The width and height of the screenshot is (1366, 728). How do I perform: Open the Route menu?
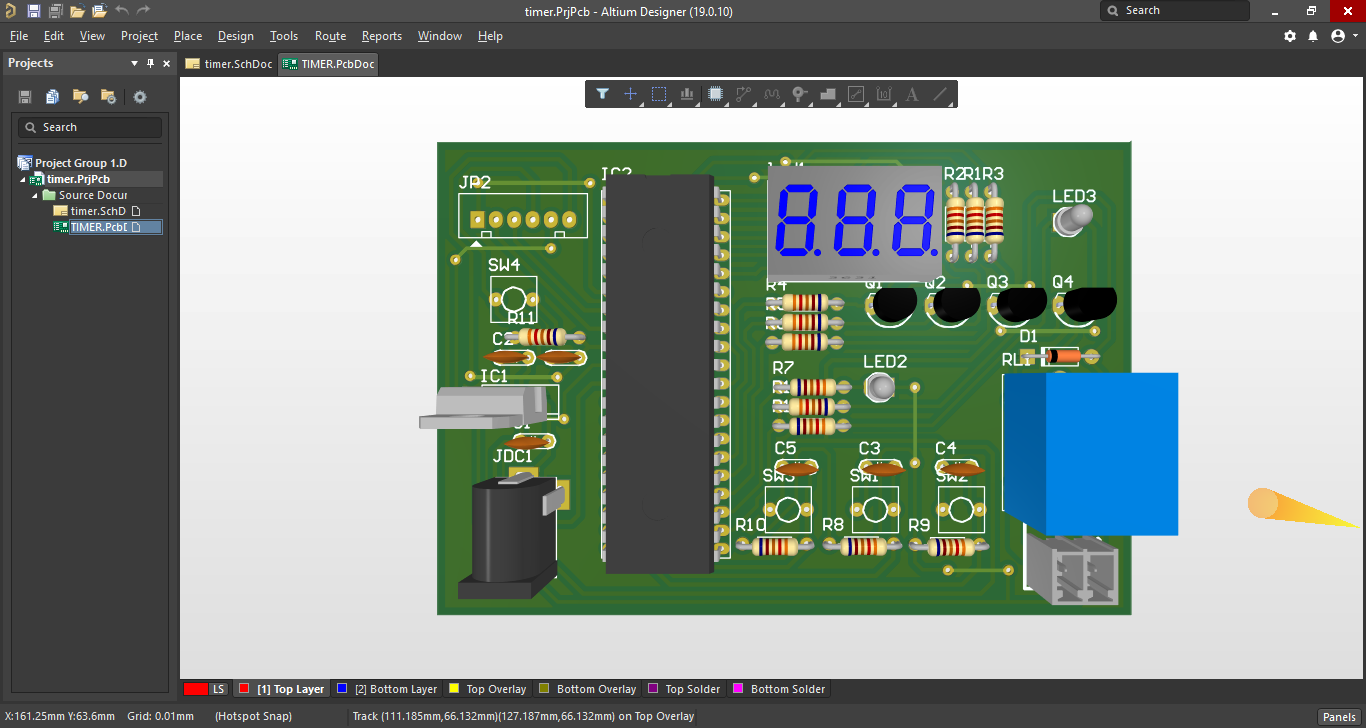(331, 36)
